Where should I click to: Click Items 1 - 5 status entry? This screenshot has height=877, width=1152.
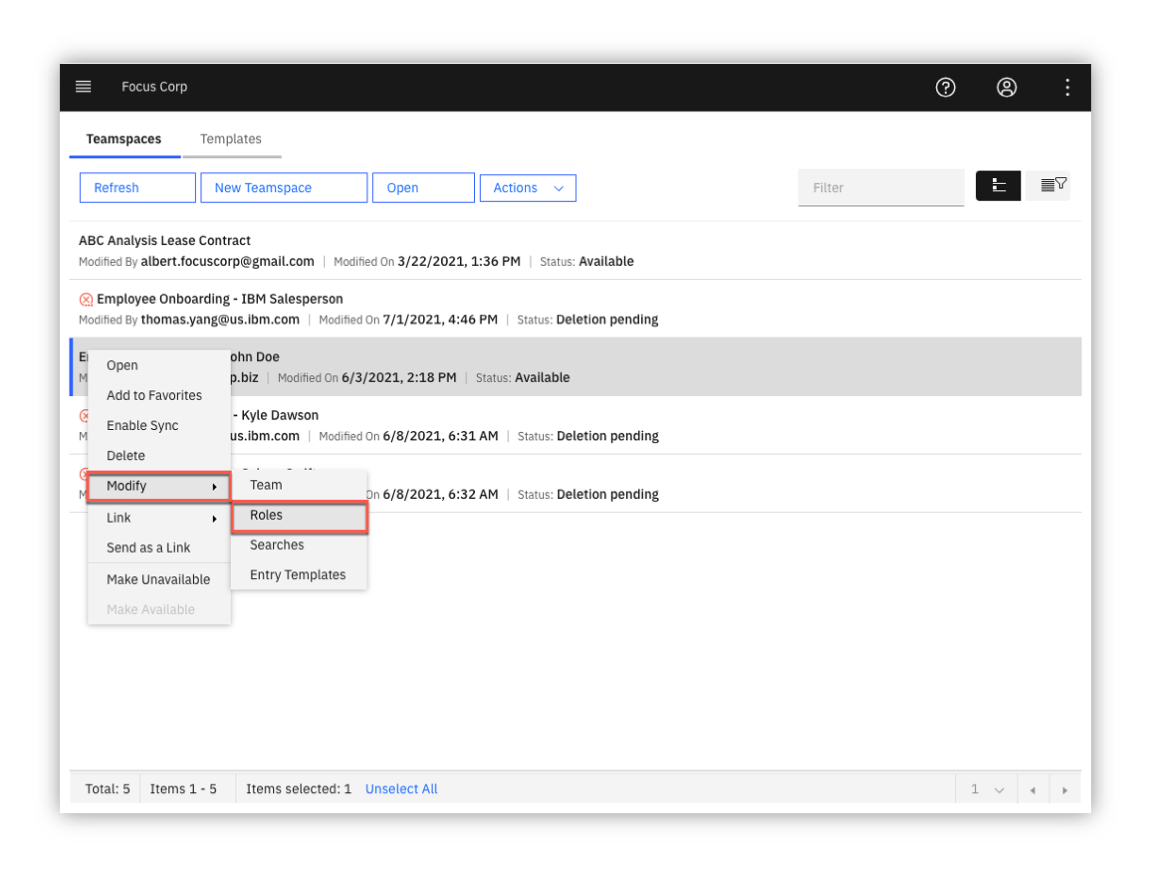pos(184,789)
